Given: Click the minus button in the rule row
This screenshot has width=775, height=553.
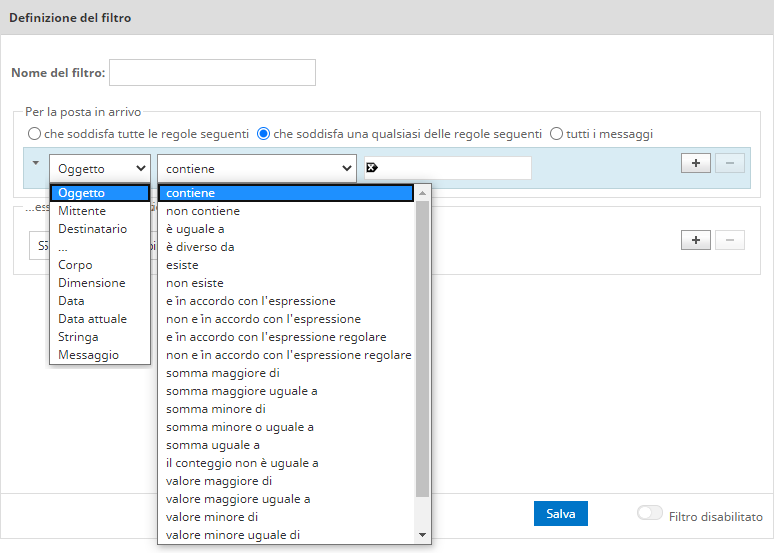Looking at the screenshot, I should point(730,163).
